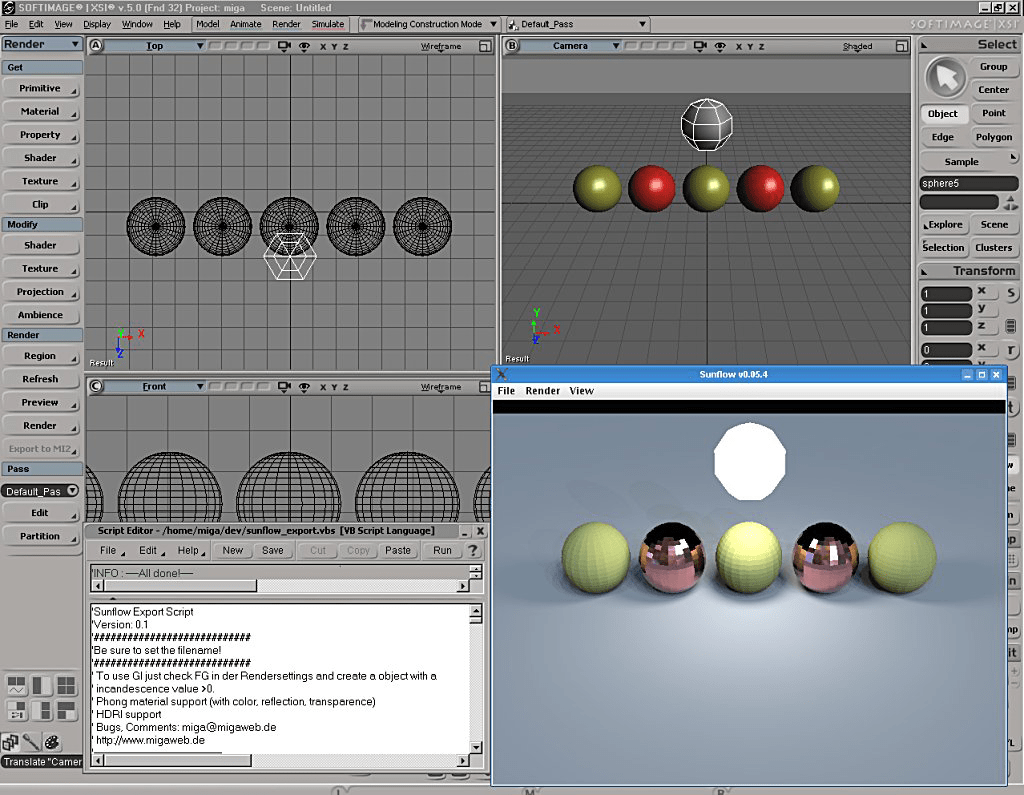The image size is (1024, 795).
Task: Enable Point selection filter
Action: click(993, 113)
